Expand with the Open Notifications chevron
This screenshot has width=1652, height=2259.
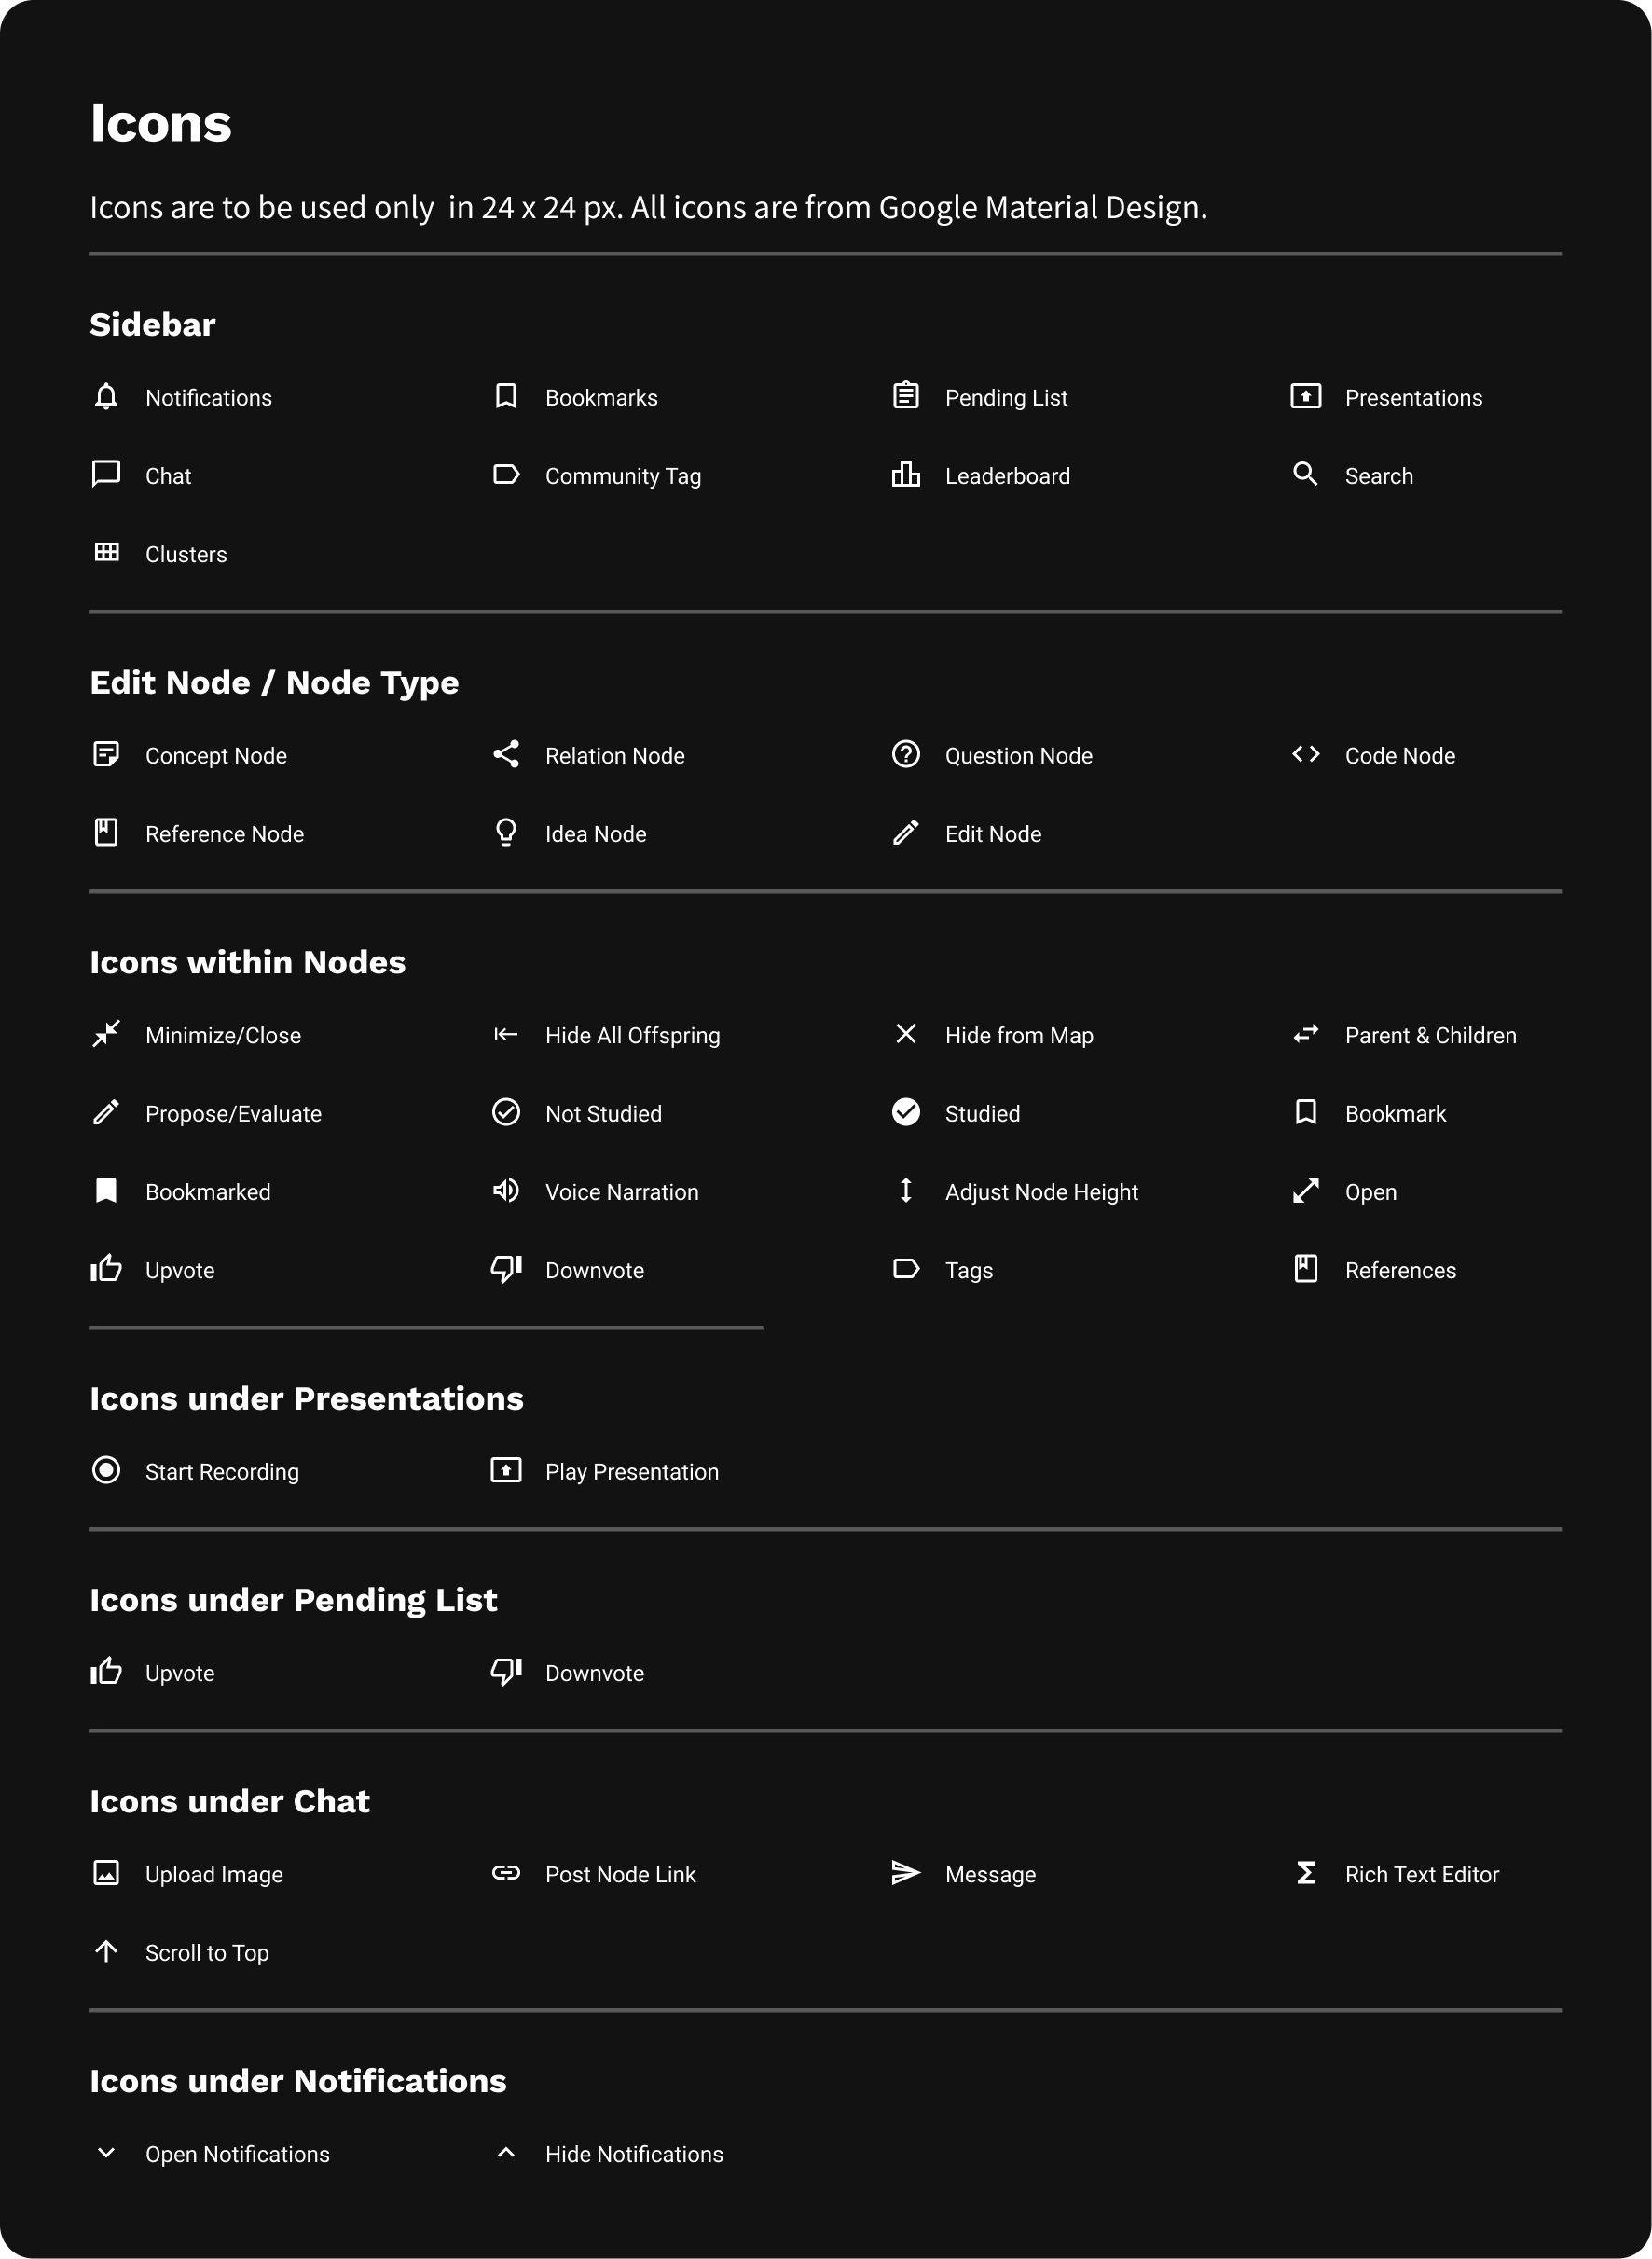(106, 2152)
